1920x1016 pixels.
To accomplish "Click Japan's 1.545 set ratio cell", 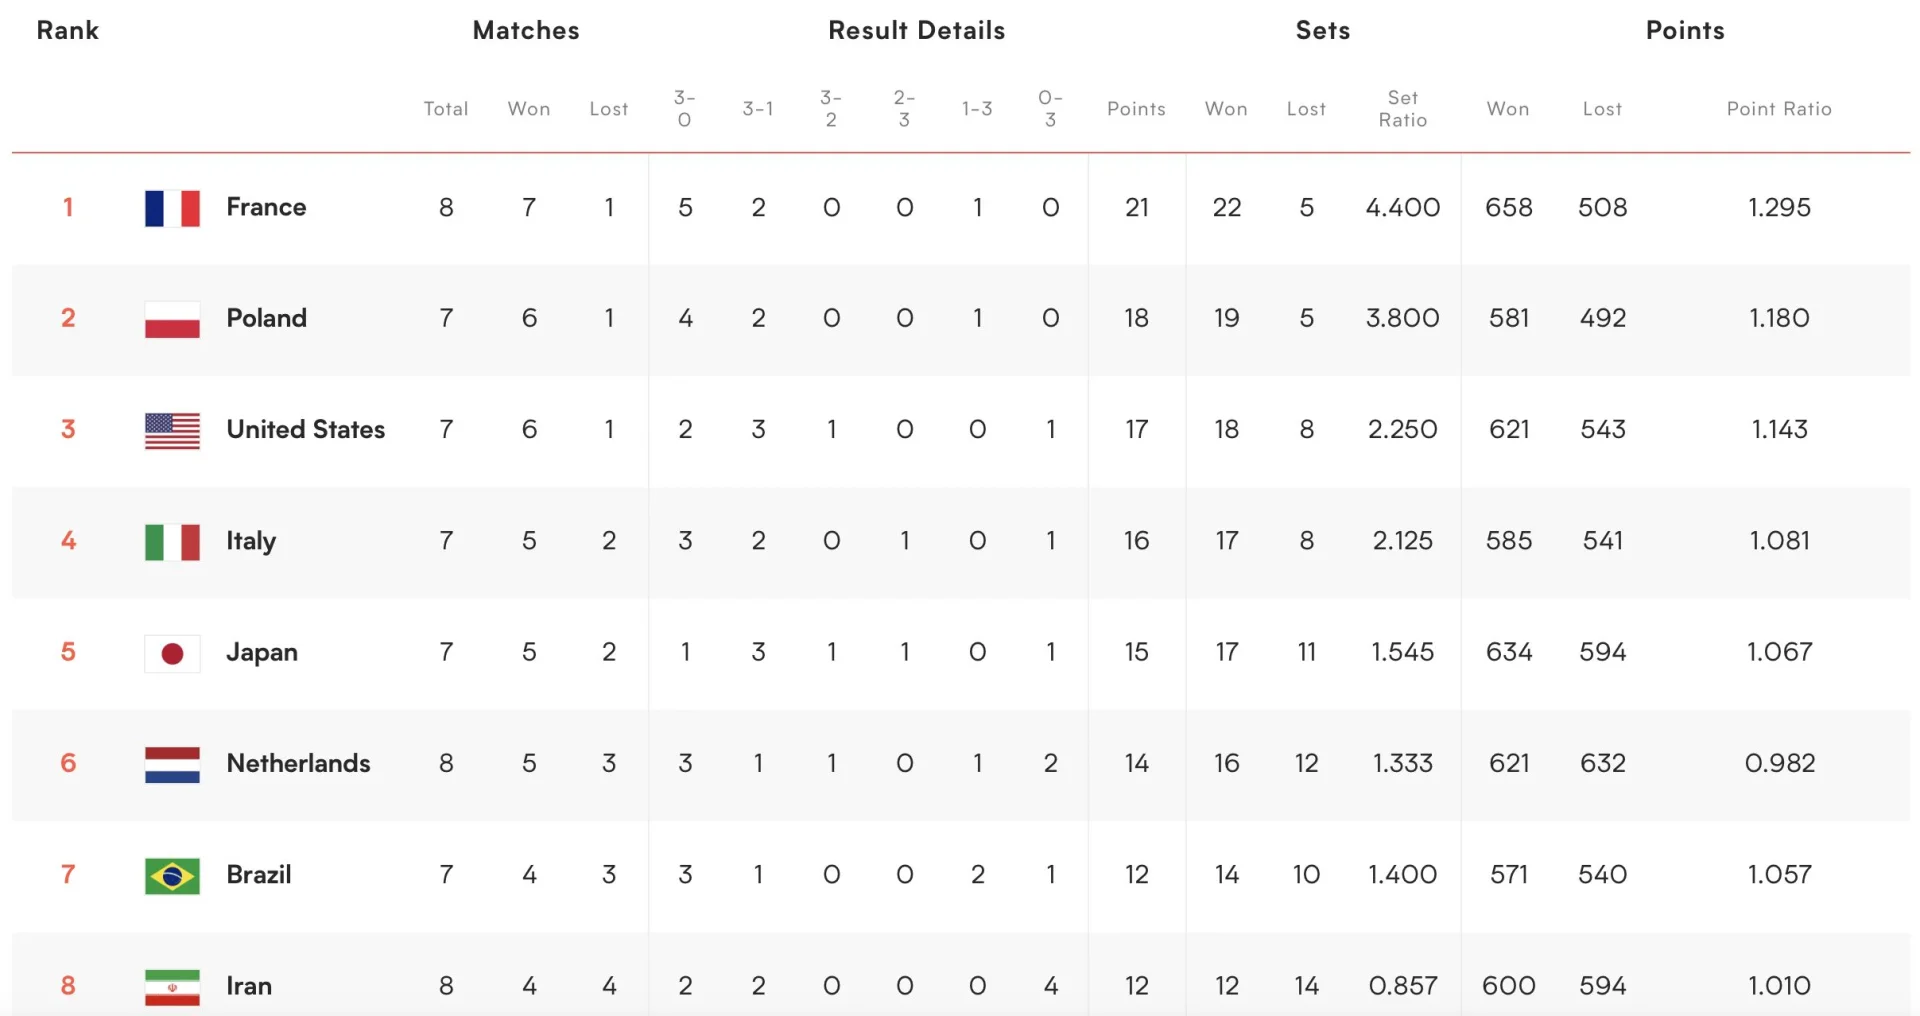I will tap(1402, 652).
